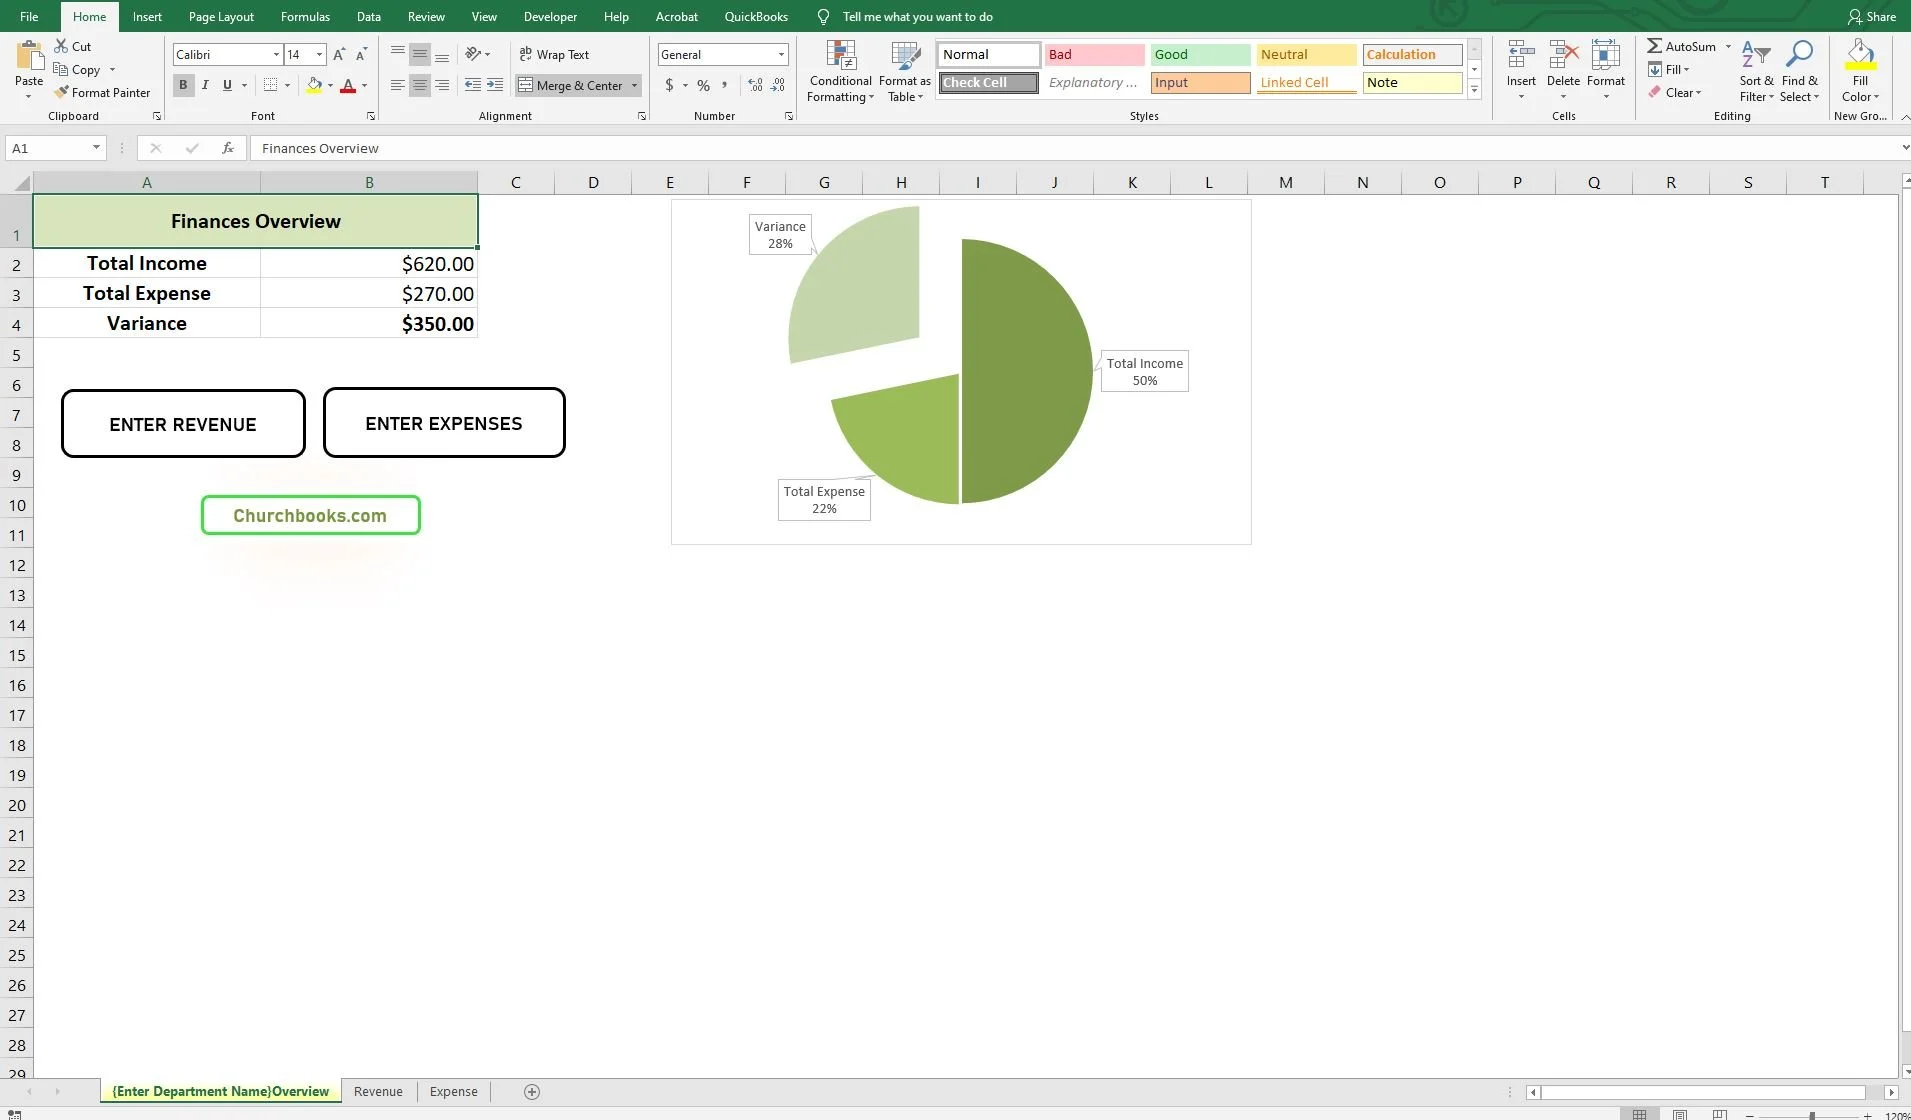
Task: Select the red font color swatch
Action: (349, 86)
